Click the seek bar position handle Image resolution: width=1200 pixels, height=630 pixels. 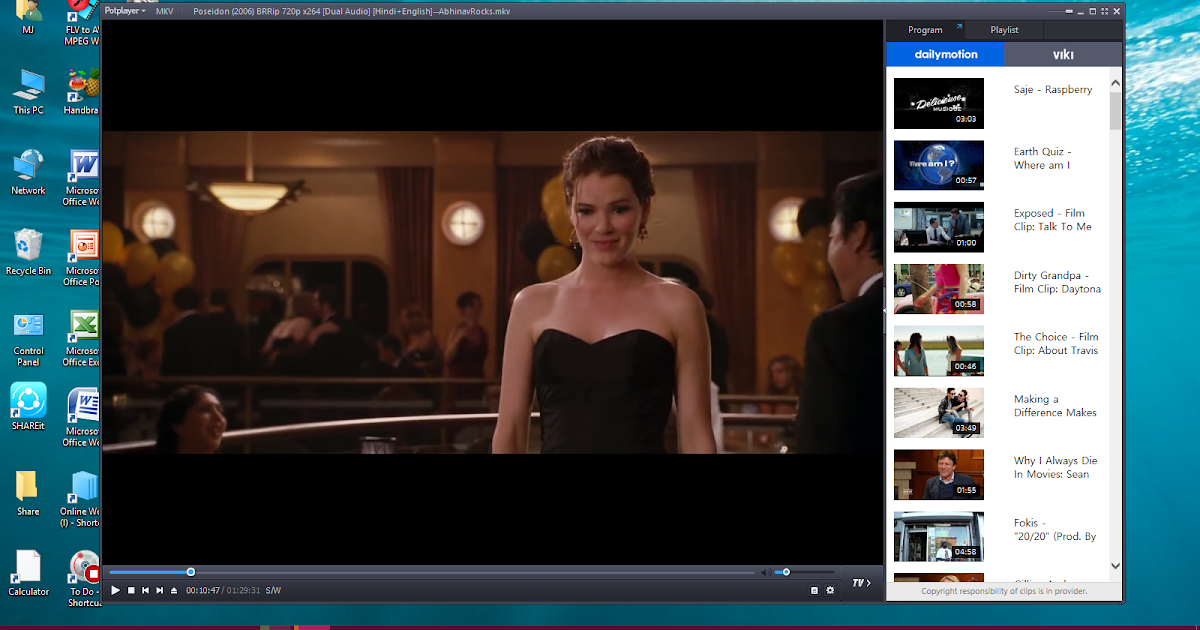tap(191, 572)
